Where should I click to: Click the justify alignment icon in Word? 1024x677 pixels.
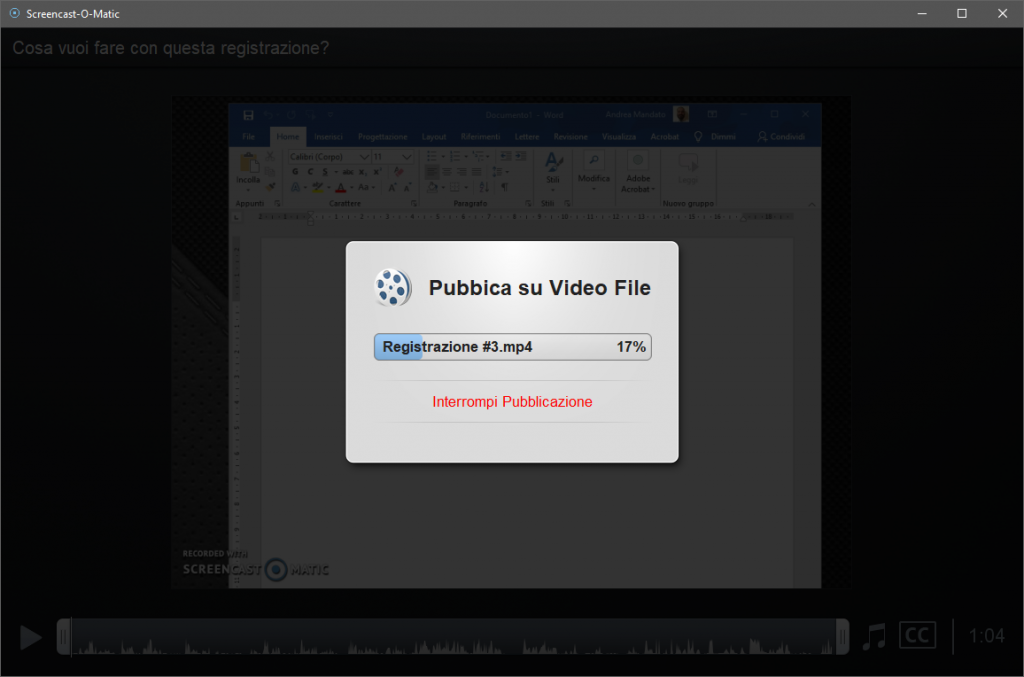(477, 172)
